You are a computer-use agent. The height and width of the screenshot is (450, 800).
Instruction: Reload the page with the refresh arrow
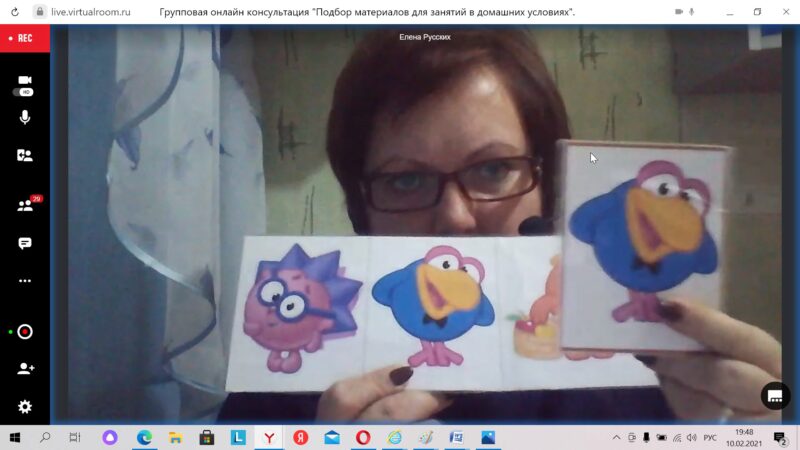pyautogui.click(x=15, y=12)
